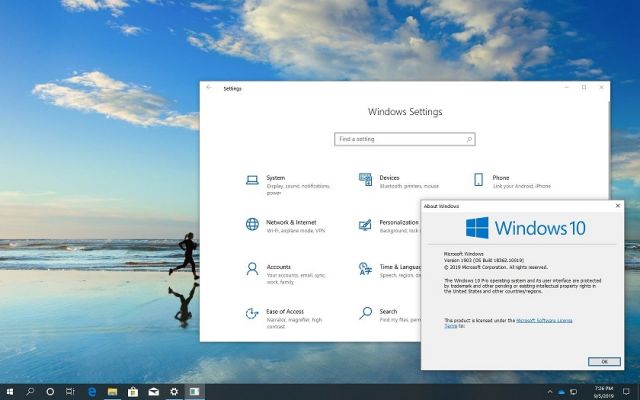Open the Phone settings category
The width and height of the screenshot is (640, 400).
(x=500, y=178)
